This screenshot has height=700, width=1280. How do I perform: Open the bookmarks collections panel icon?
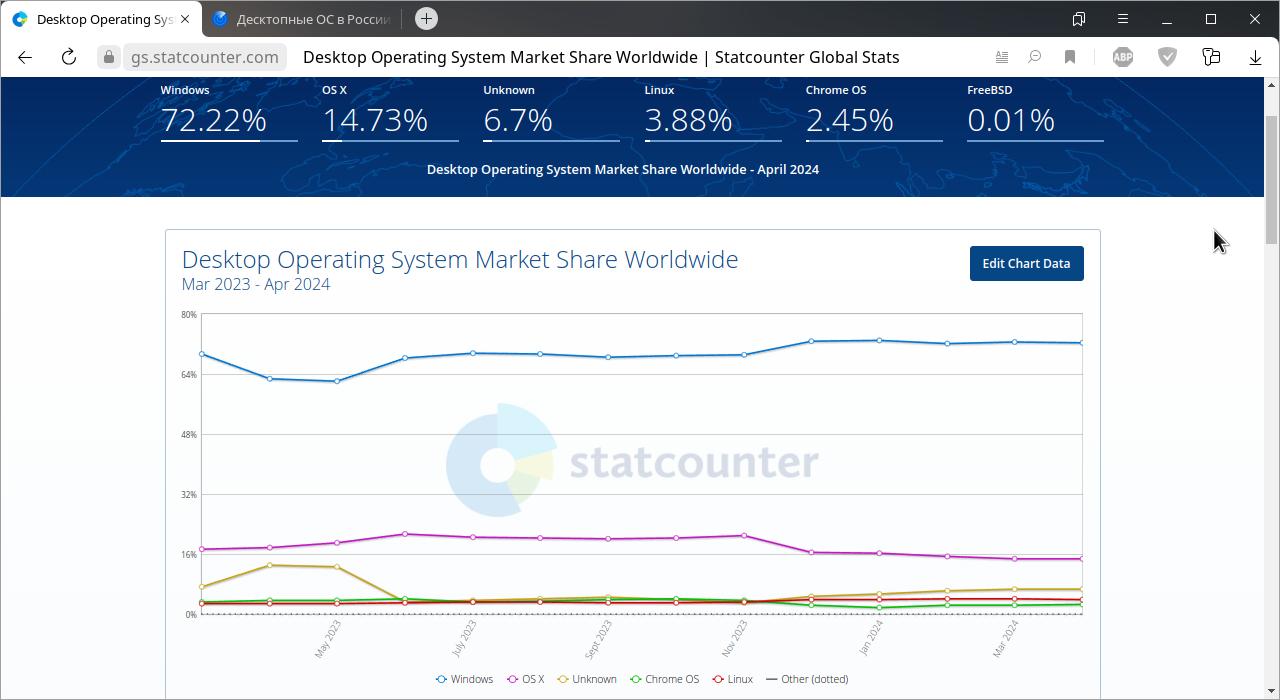coord(1079,19)
